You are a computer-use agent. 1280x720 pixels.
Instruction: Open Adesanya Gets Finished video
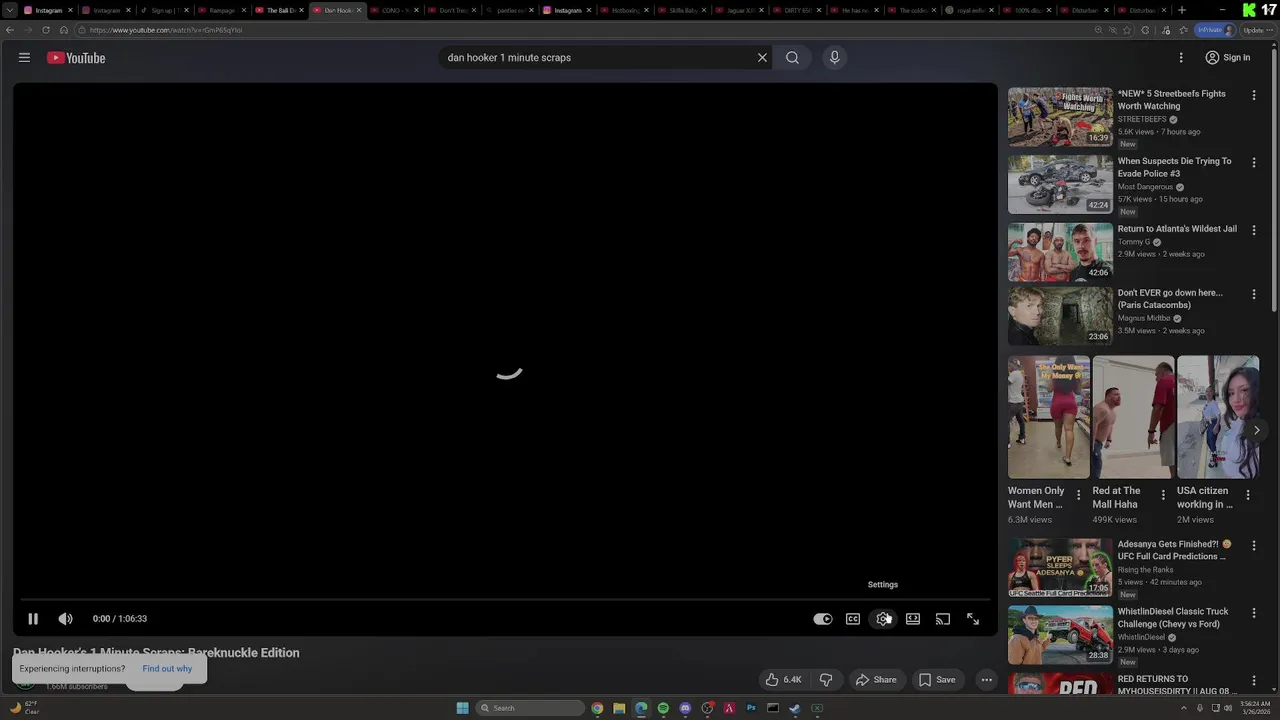click(x=1060, y=568)
